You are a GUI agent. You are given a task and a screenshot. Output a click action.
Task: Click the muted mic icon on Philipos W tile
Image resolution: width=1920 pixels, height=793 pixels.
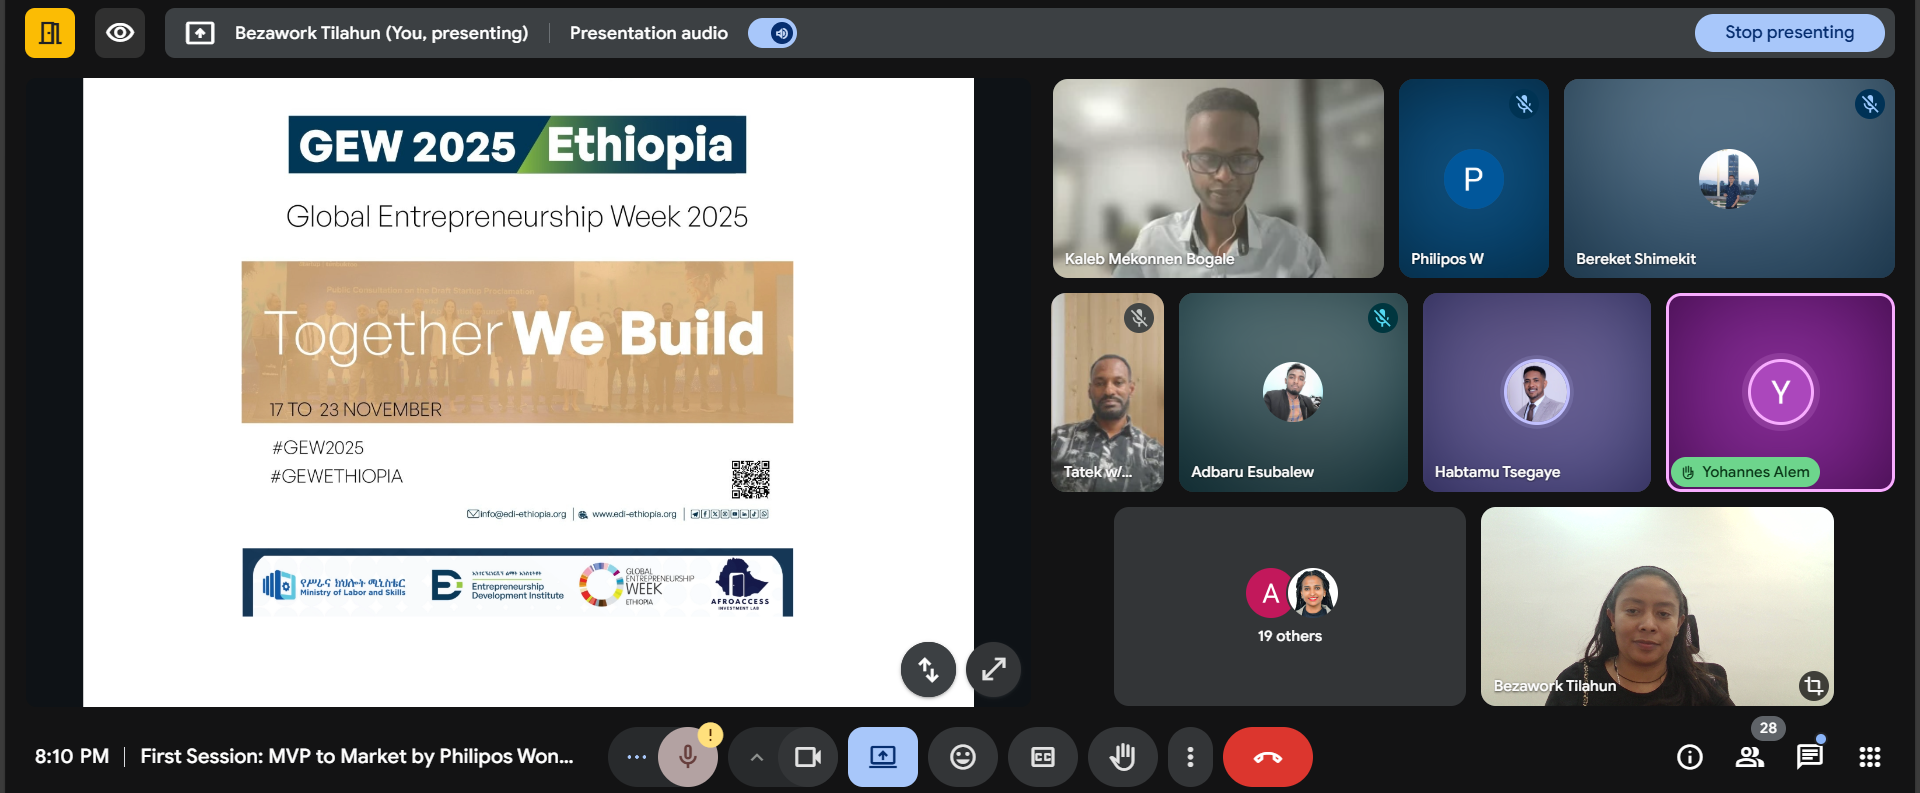[1524, 104]
